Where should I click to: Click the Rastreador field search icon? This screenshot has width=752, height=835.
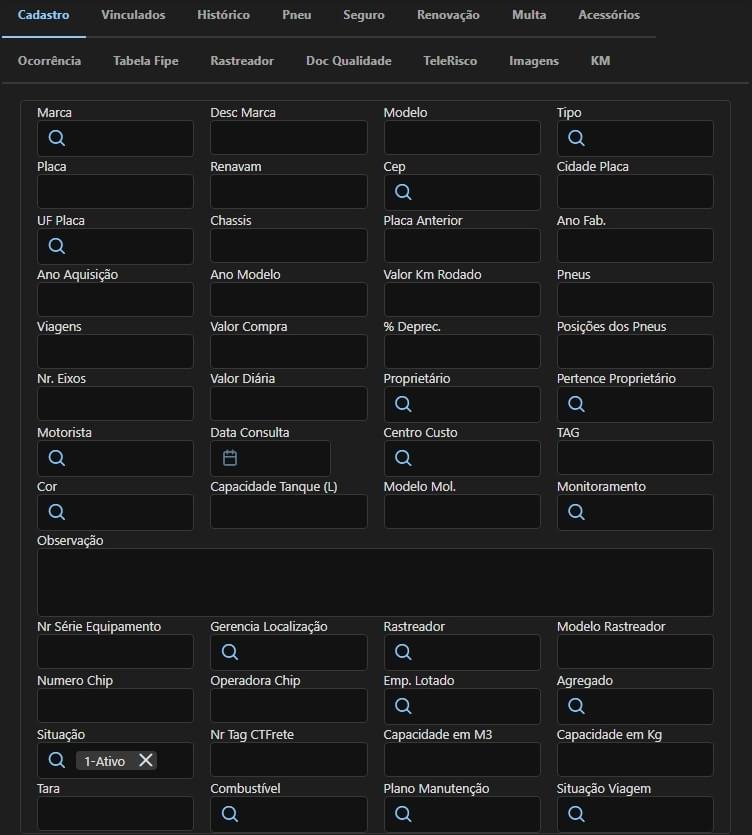point(403,652)
